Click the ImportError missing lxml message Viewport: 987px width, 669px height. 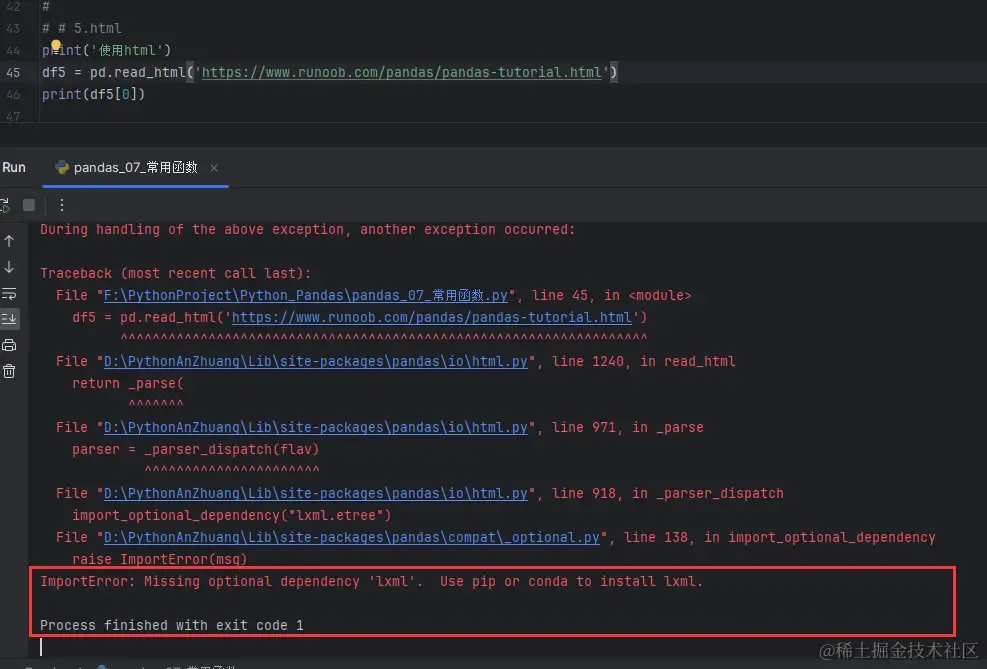click(371, 582)
